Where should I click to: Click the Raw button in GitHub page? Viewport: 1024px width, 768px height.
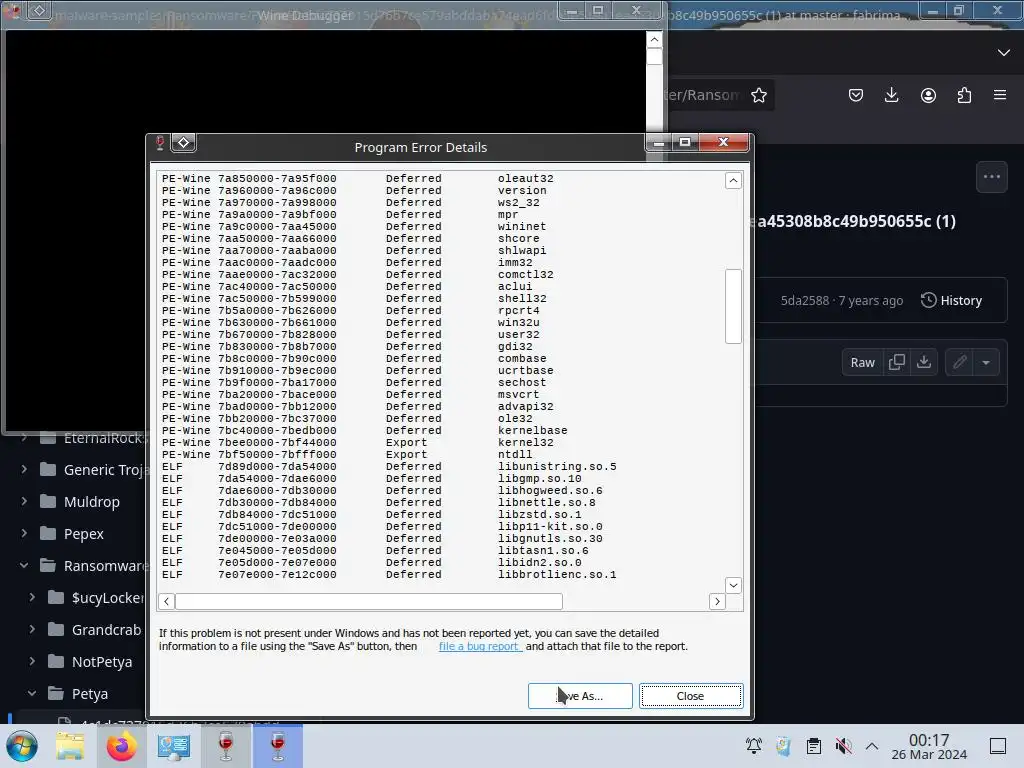[862, 362]
